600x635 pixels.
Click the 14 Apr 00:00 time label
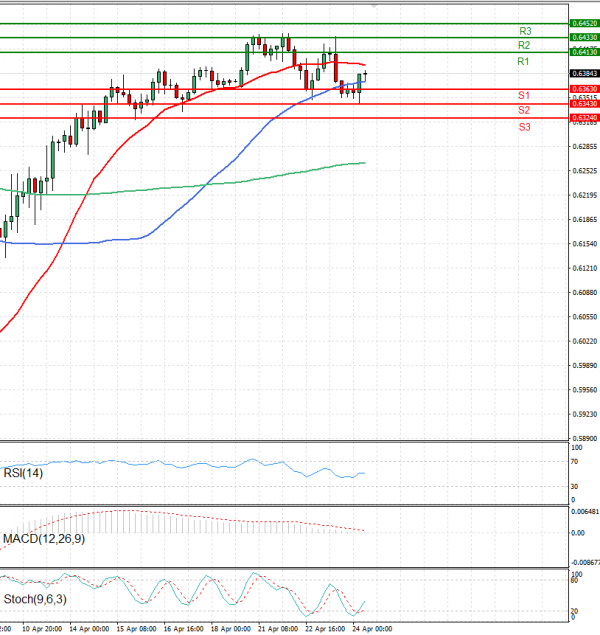pos(89,629)
